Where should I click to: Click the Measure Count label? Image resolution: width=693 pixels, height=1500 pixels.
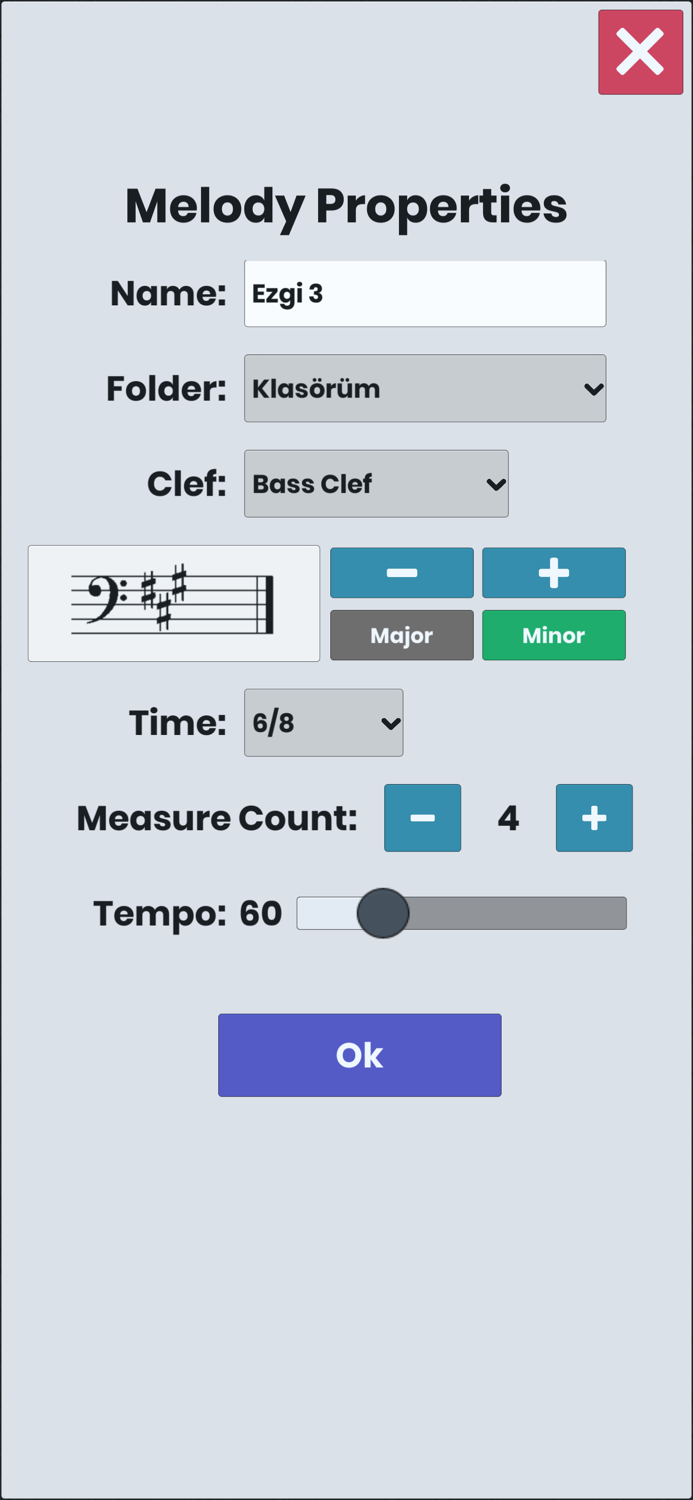click(217, 818)
